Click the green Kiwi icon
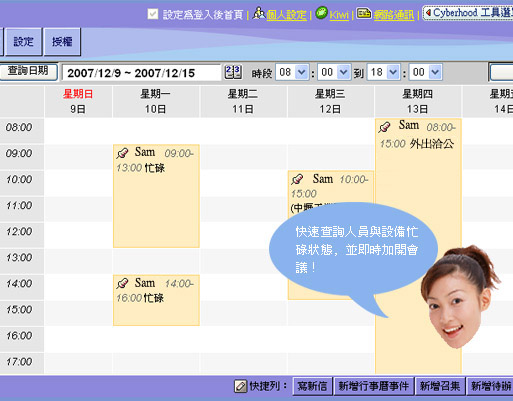The height and width of the screenshot is (401, 513). point(321,13)
